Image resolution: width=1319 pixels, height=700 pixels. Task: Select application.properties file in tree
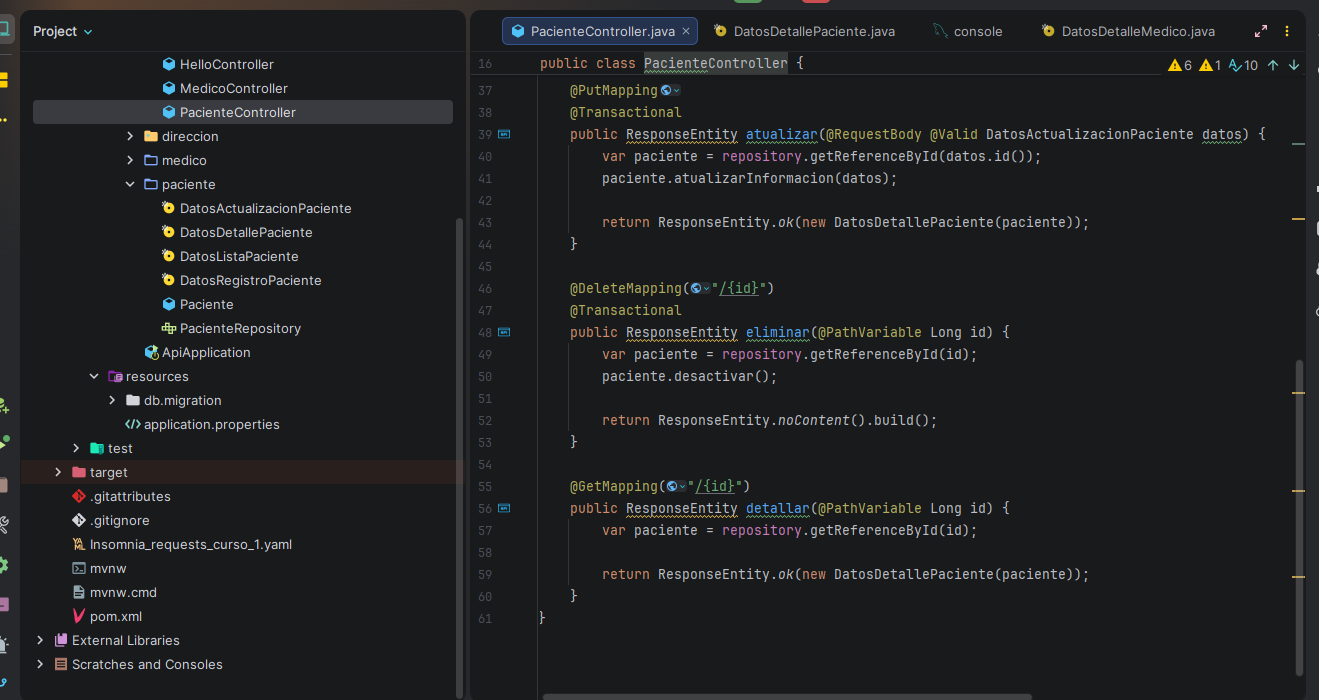pos(211,424)
